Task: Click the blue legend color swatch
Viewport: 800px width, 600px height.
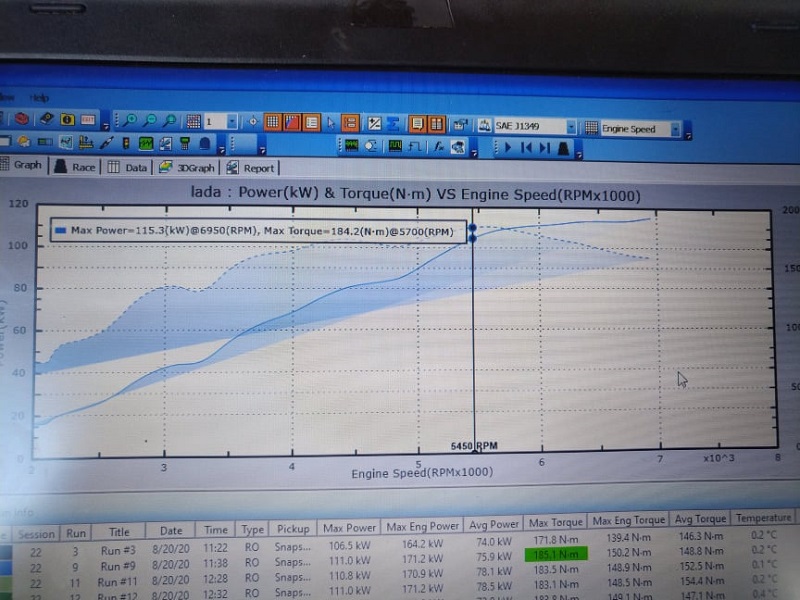Action: pos(61,230)
